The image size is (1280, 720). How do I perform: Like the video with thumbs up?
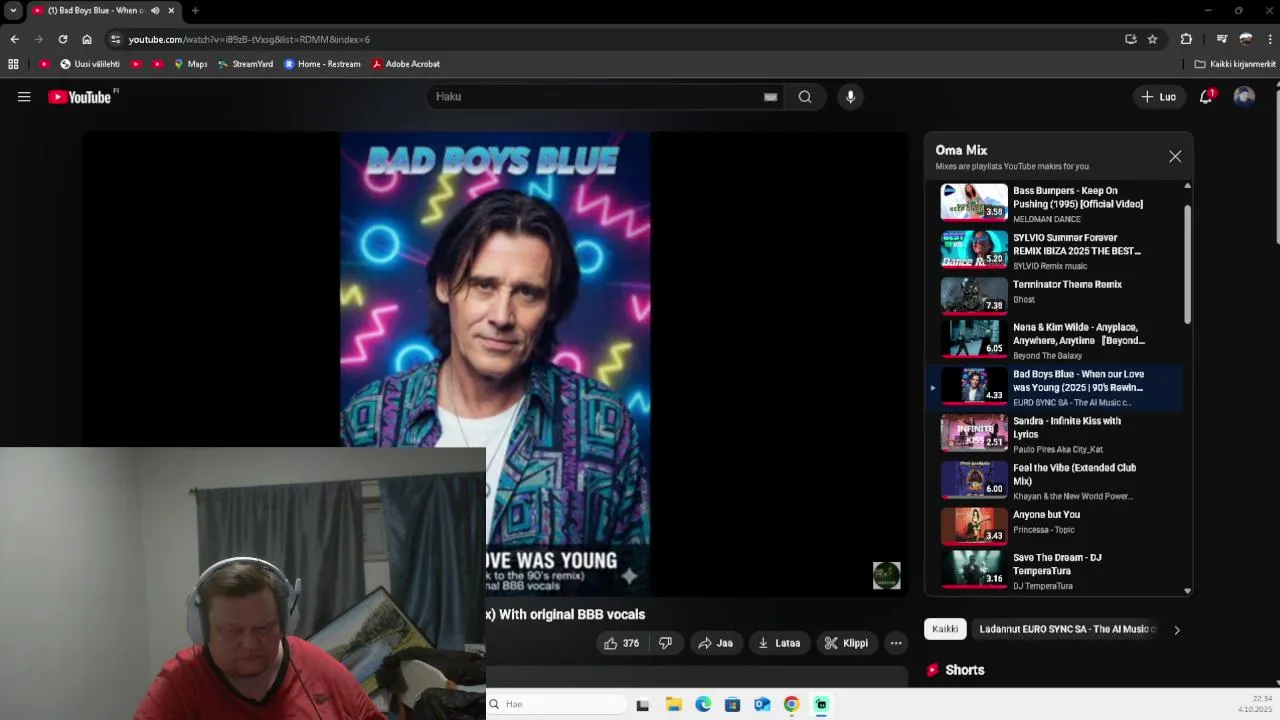[x=621, y=643]
